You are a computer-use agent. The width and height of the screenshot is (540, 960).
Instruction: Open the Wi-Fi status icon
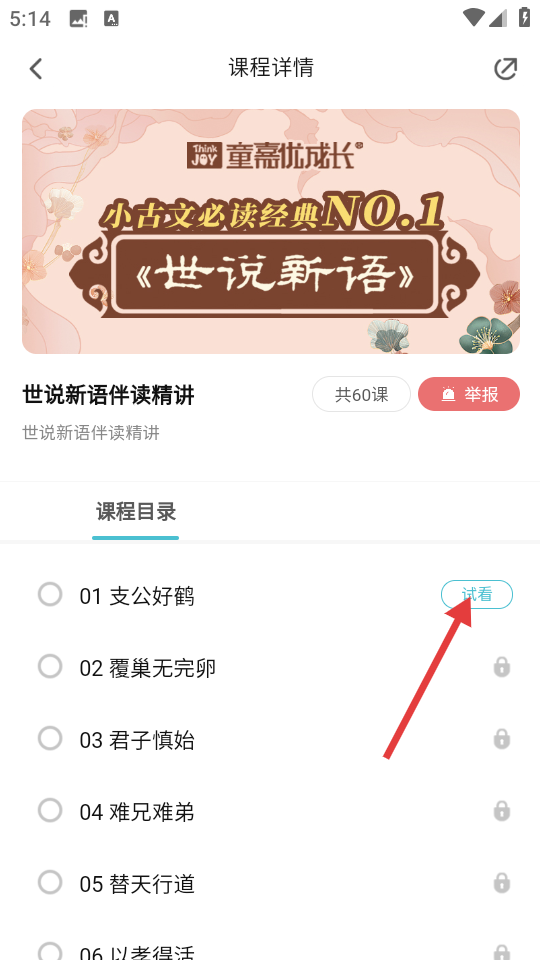click(x=473, y=18)
